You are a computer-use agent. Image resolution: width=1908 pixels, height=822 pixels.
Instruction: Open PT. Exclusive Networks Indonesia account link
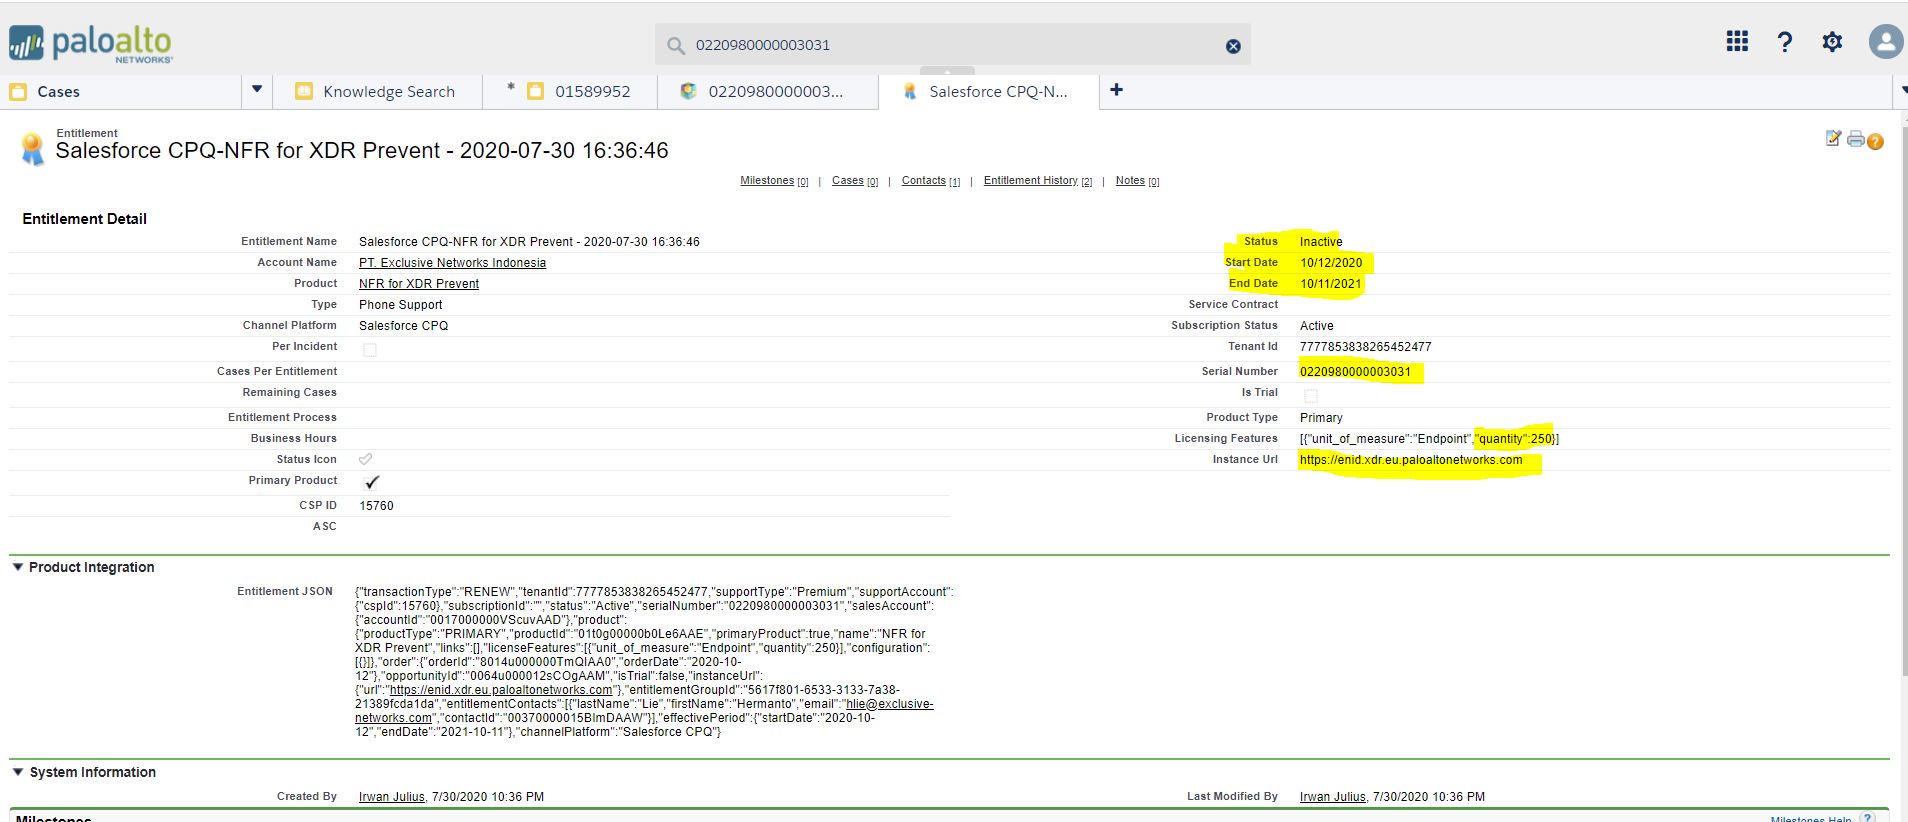click(x=452, y=263)
